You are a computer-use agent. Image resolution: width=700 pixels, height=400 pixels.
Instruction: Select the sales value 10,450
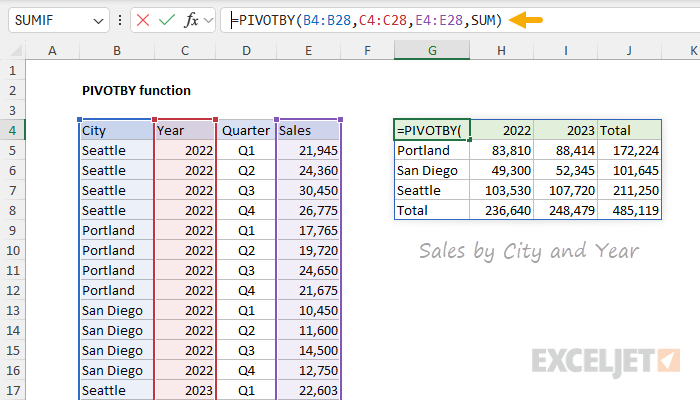click(308, 310)
